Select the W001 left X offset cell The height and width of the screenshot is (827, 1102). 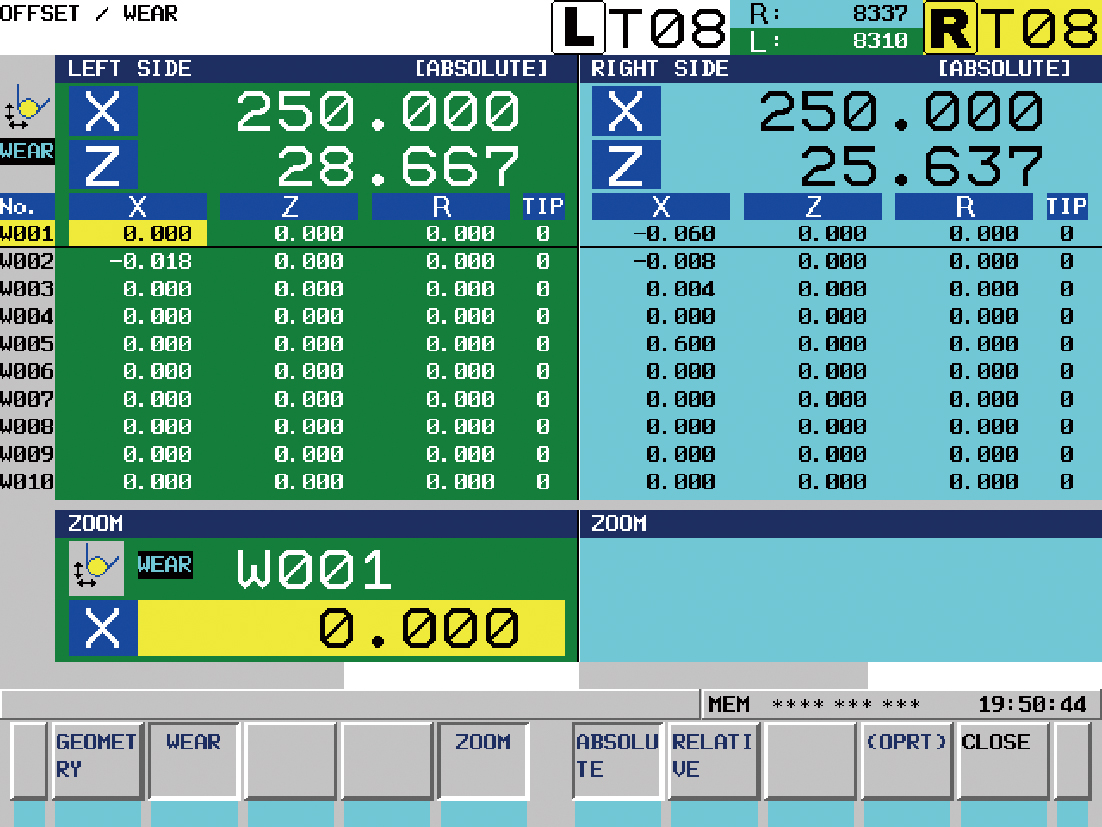click(x=138, y=234)
